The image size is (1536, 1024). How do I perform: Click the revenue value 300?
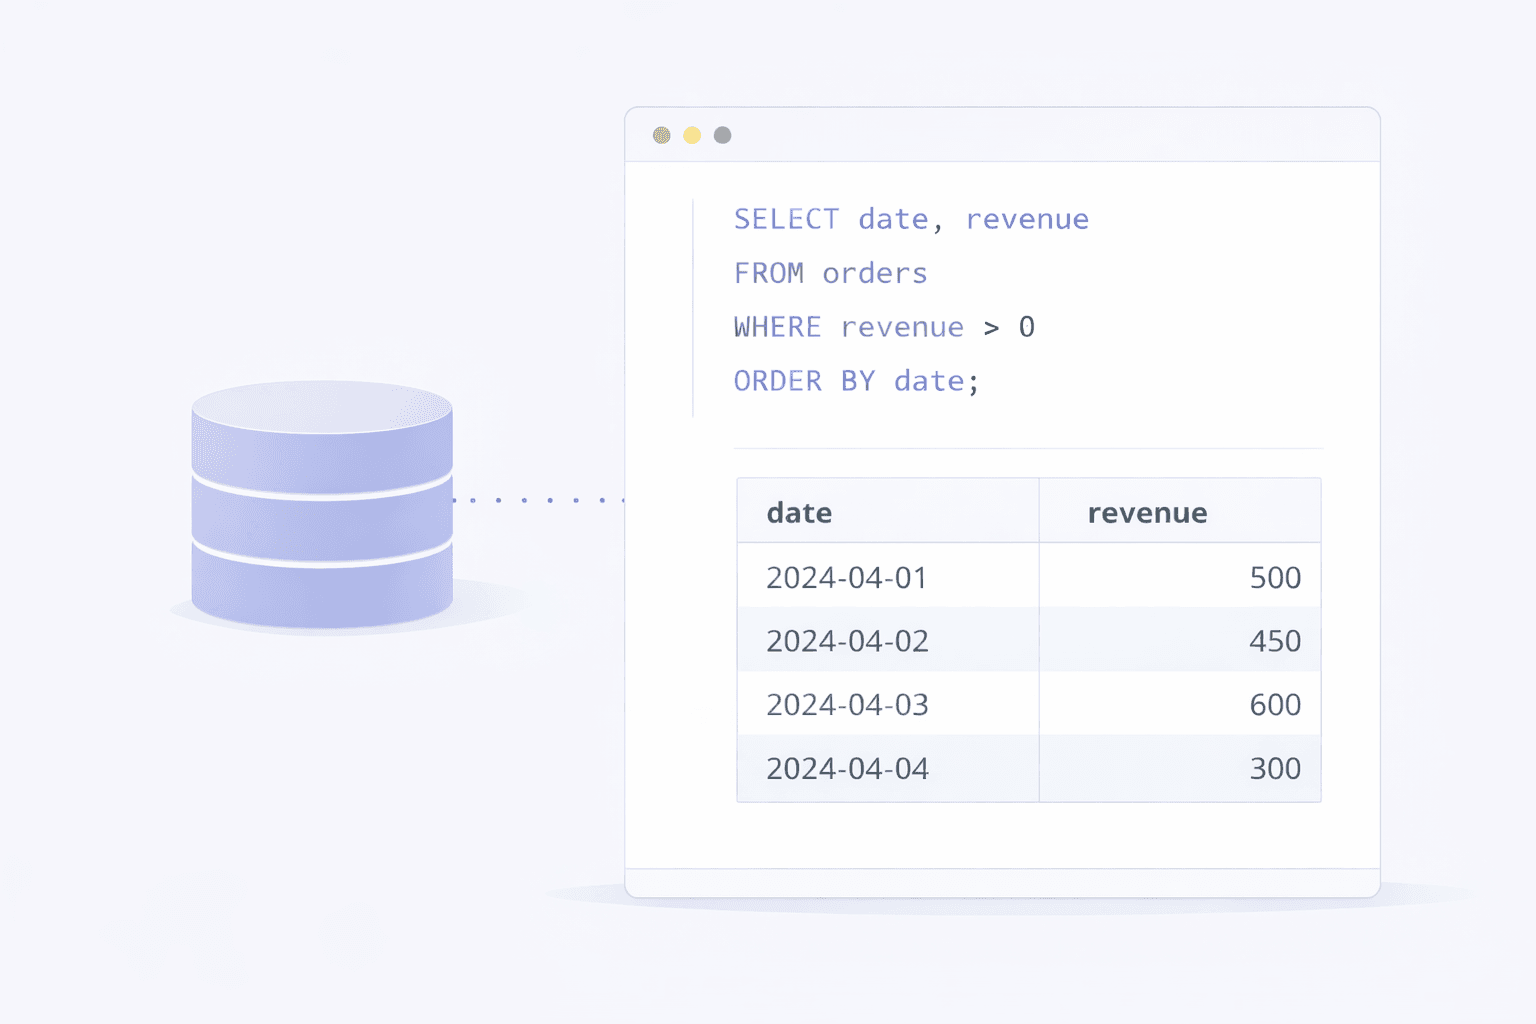point(1275,768)
